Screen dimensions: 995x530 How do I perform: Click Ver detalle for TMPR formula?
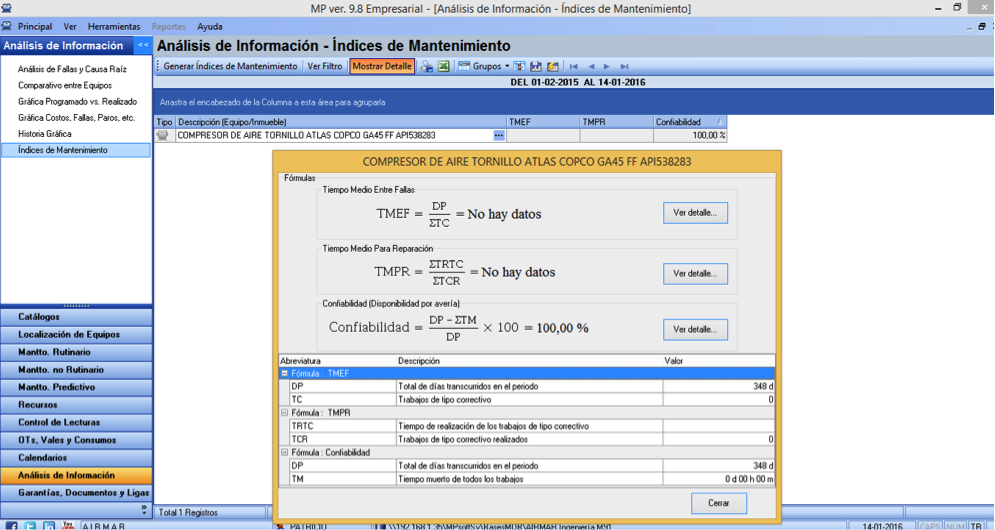coord(695,274)
